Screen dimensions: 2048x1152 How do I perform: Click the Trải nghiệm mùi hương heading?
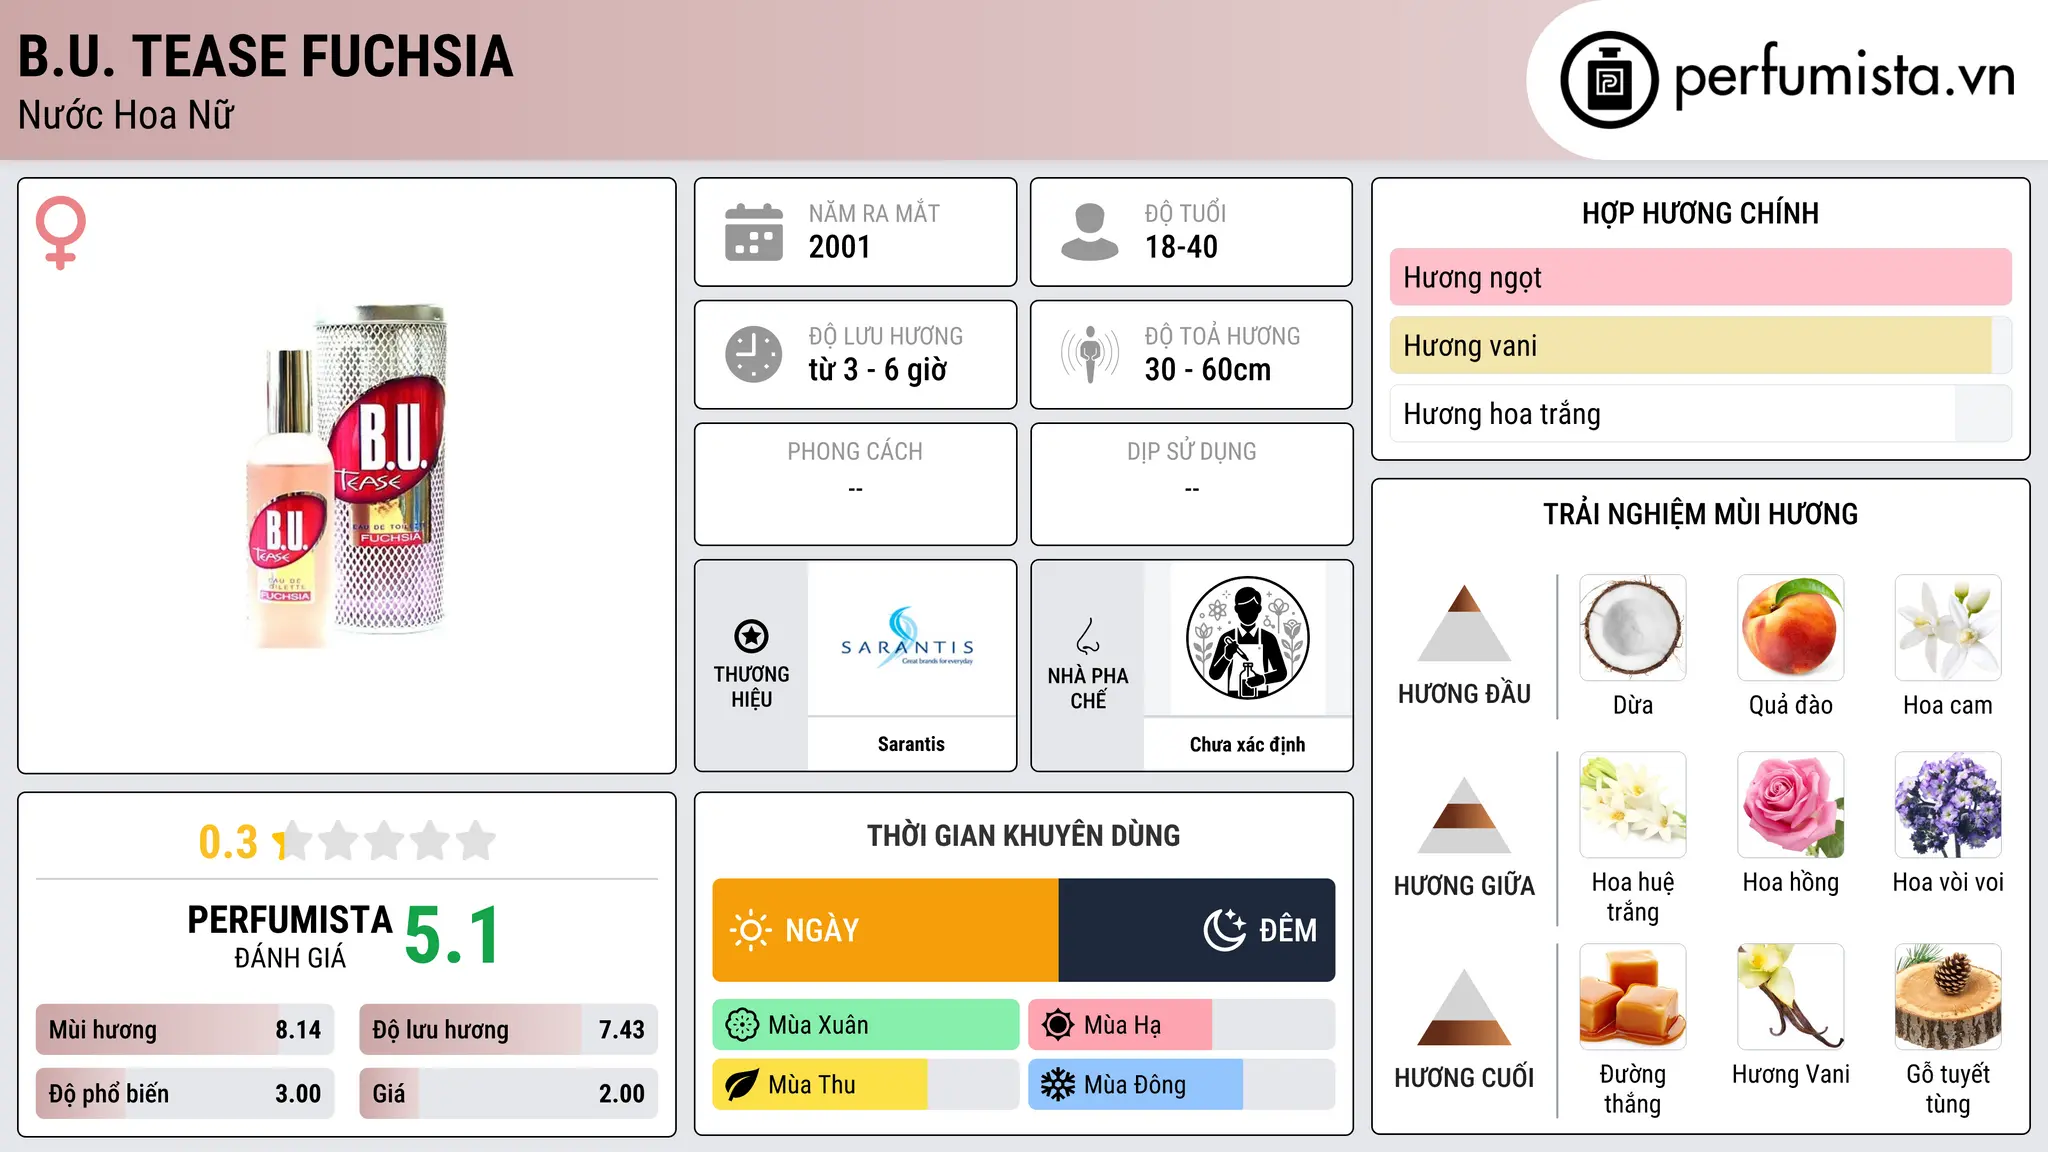pos(1700,514)
